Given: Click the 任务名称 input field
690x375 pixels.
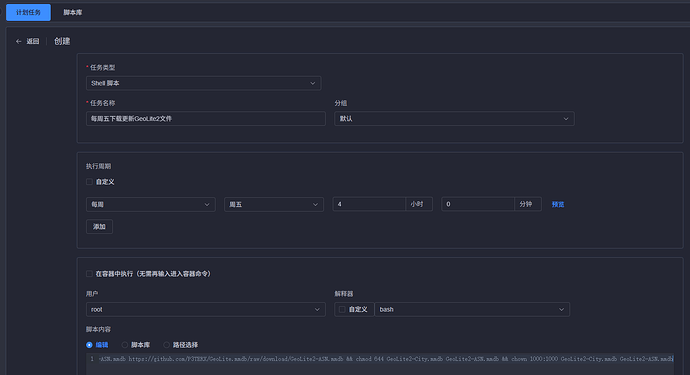Looking at the screenshot, I should pos(206,118).
